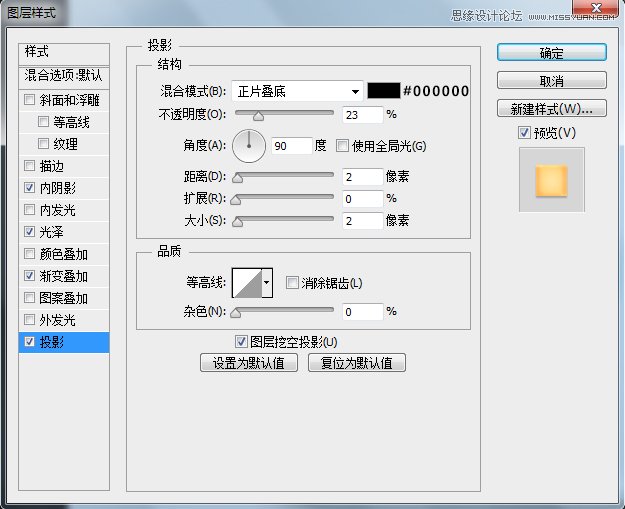Click the 扩展 slider handle
Image resolution: width=625 pixels, height=509 pixels.
[236, 200]
